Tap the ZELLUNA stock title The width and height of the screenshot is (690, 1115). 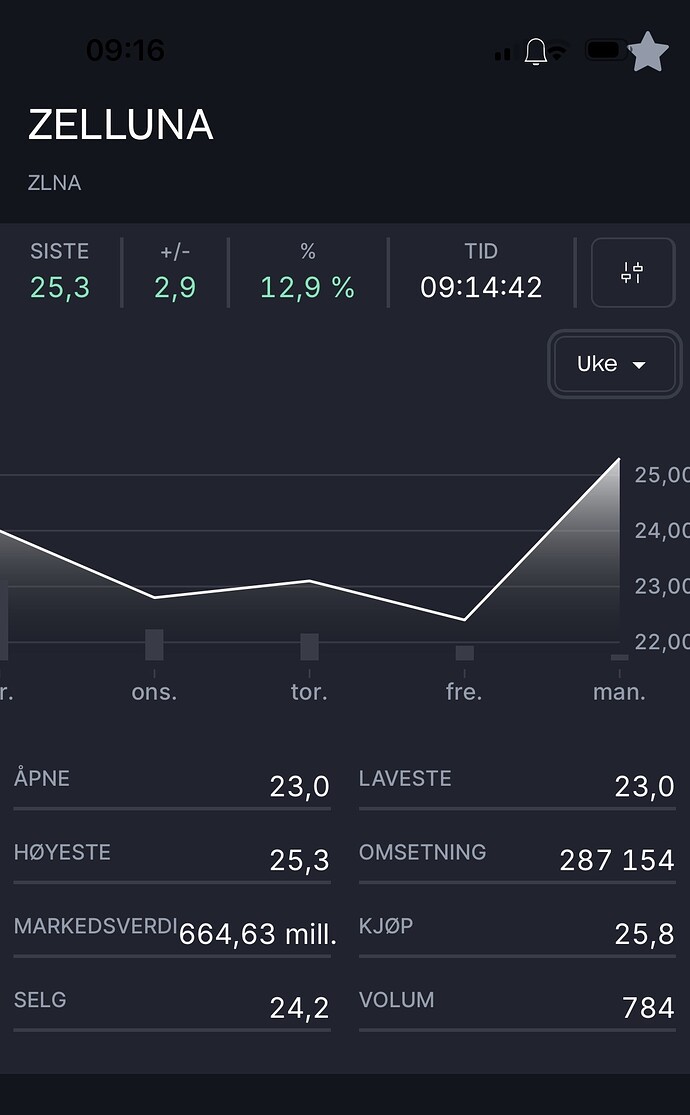tap(120, 125)
